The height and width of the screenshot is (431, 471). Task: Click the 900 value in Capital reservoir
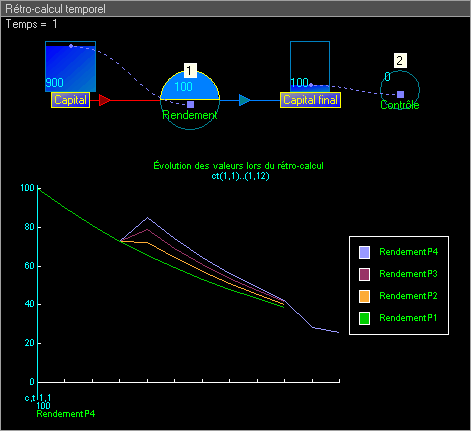coord(54,83)
